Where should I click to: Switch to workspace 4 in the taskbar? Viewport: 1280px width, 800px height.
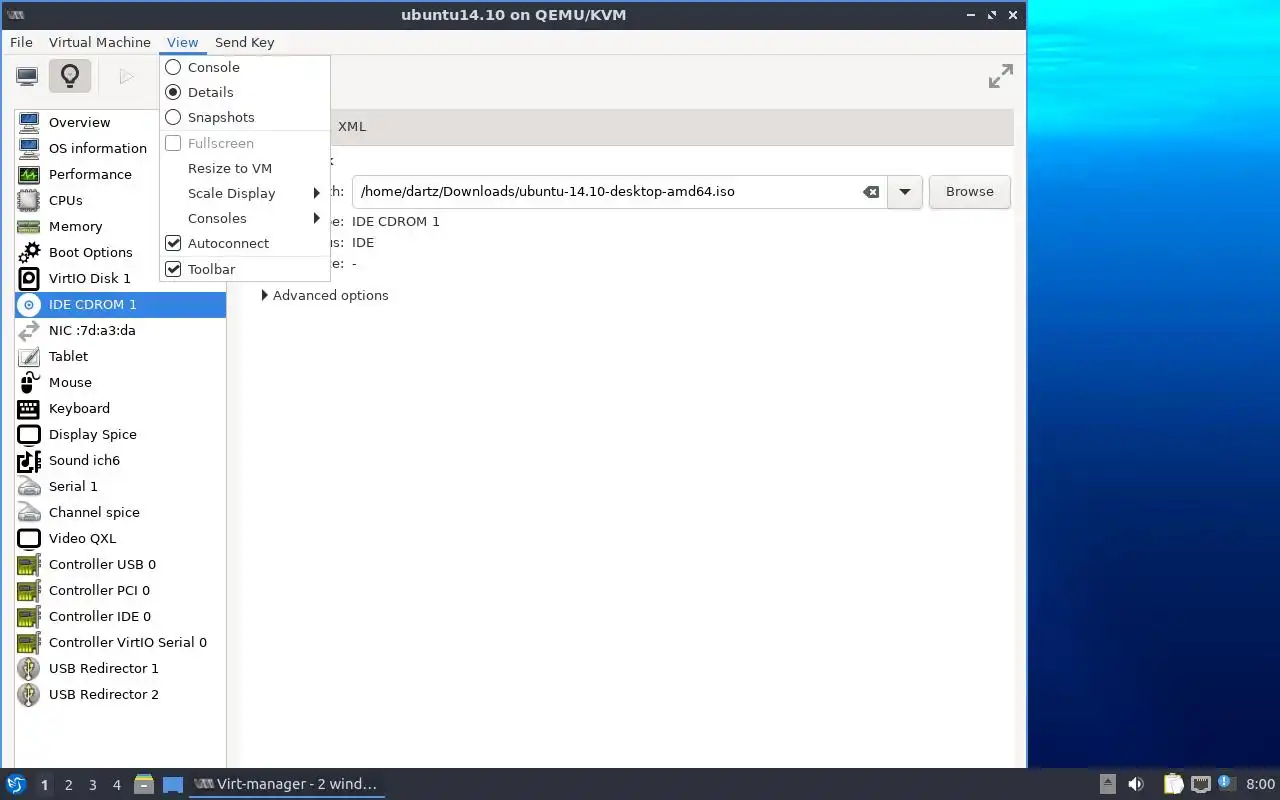(116, 785)
